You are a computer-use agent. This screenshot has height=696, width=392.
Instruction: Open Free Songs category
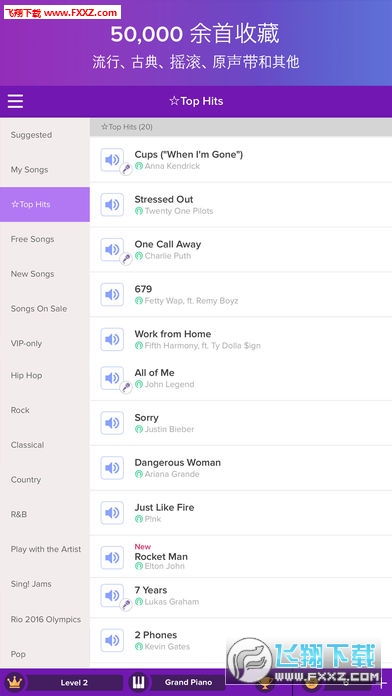pos(45,239)
